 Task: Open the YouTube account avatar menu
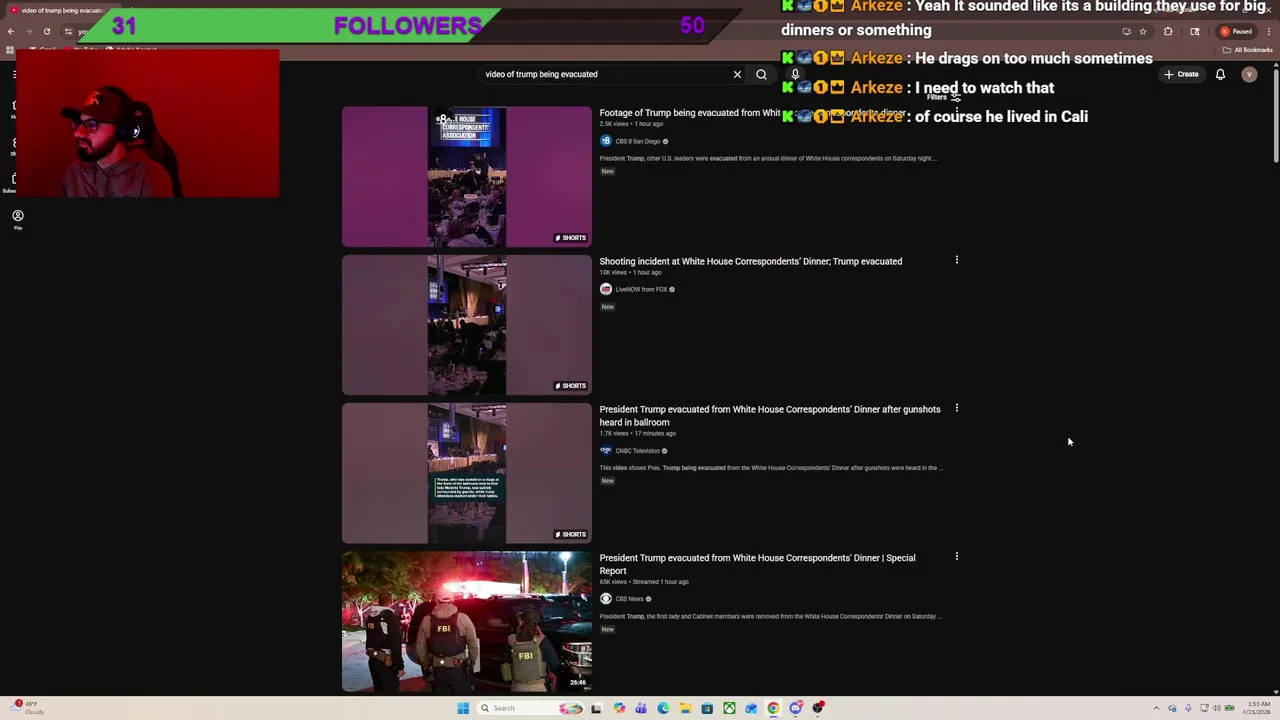1249,74
